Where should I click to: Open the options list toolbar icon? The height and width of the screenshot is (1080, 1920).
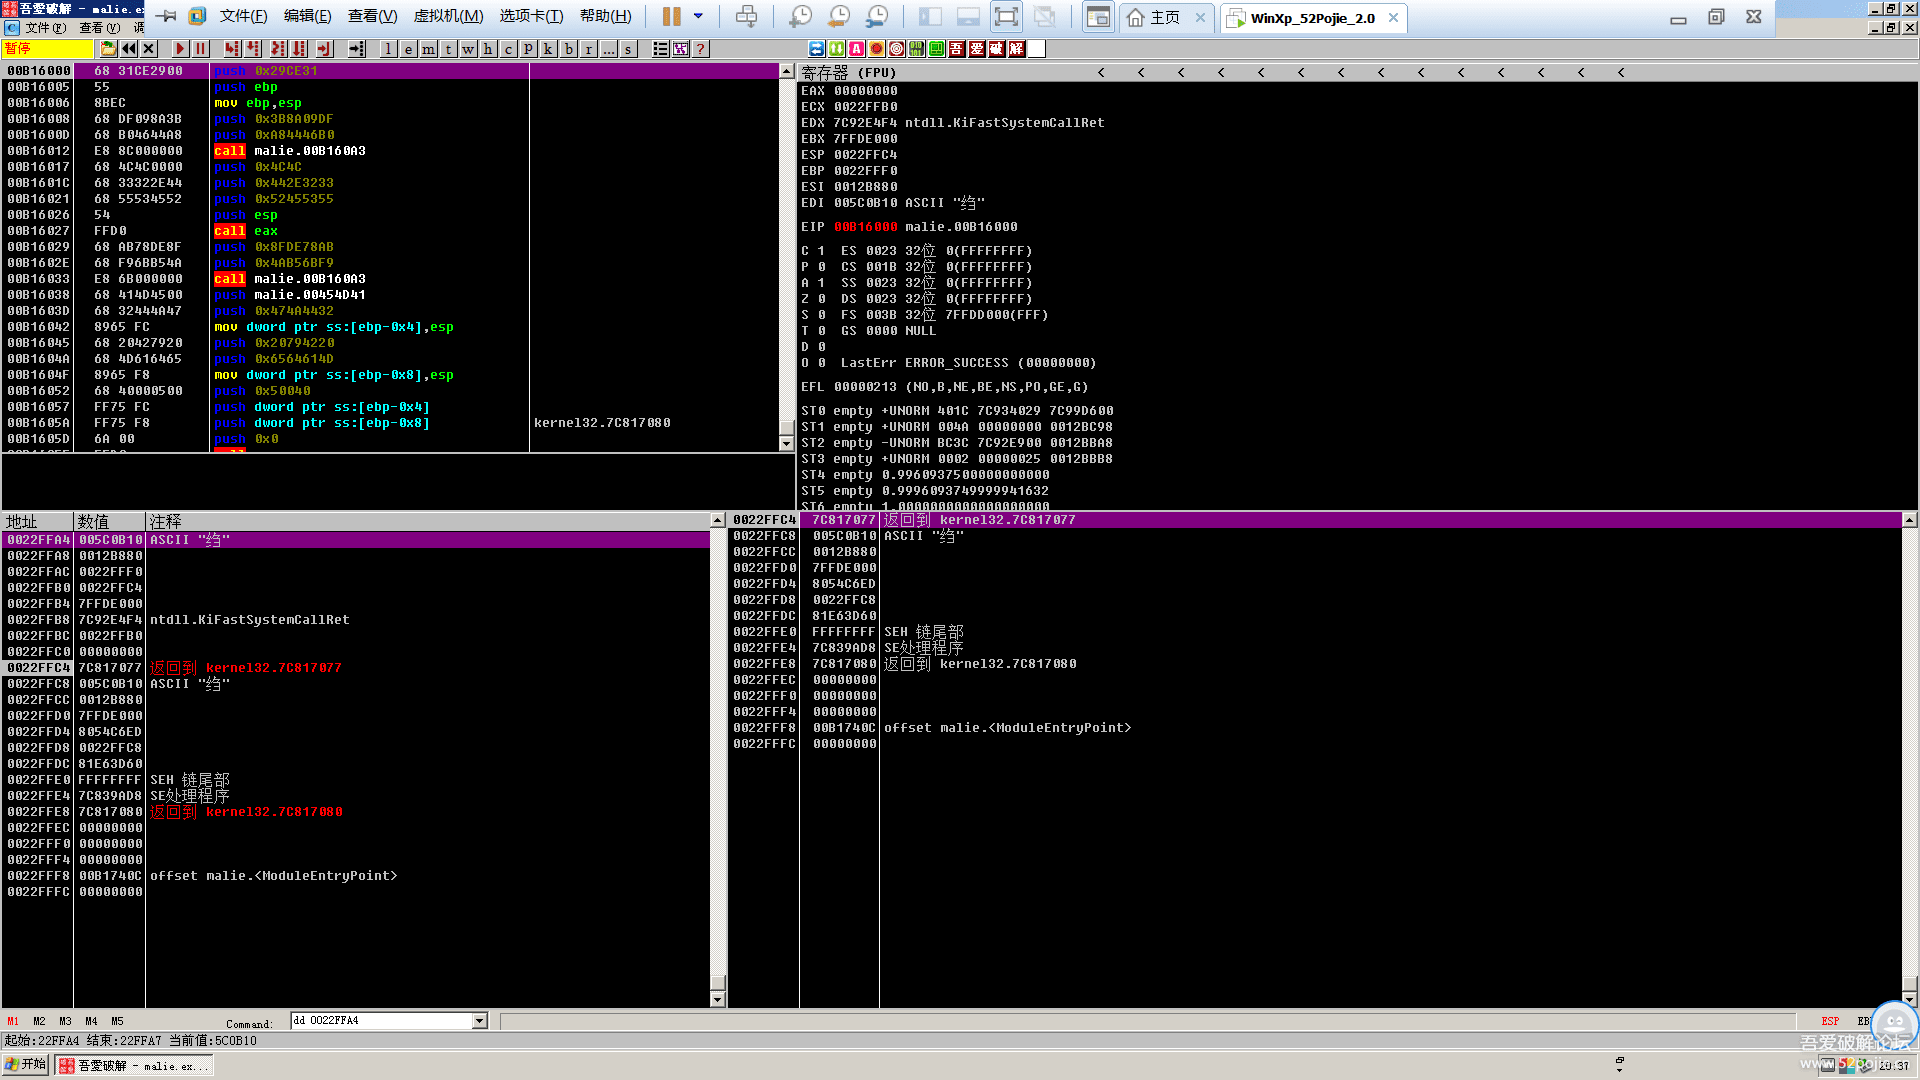point(660,49)
